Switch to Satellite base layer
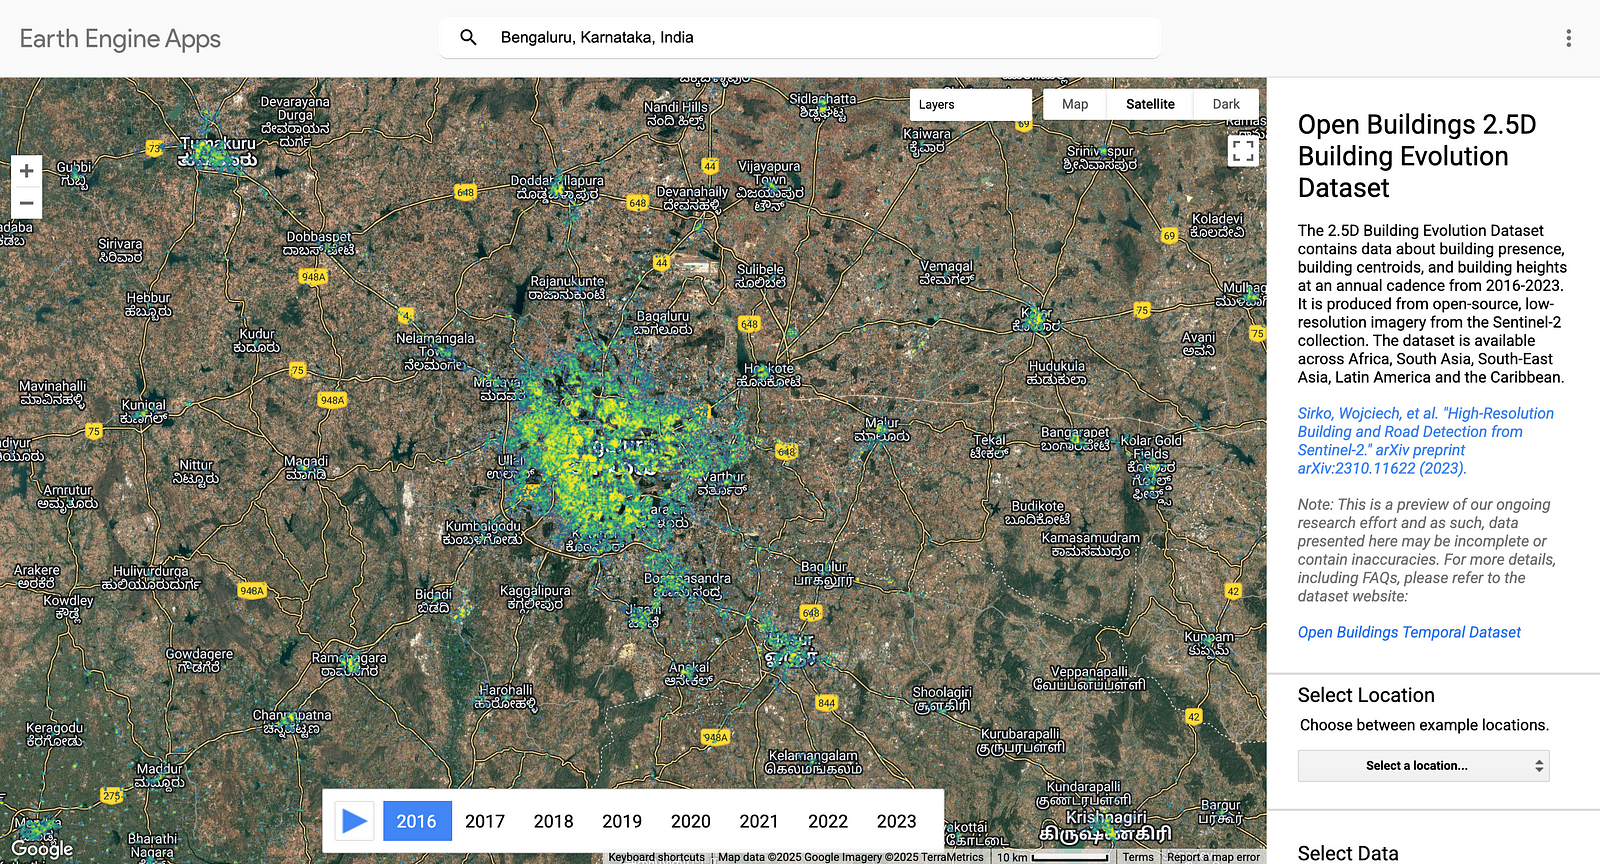Viewport: 1600px width, 864px height. coord(1150,104)
